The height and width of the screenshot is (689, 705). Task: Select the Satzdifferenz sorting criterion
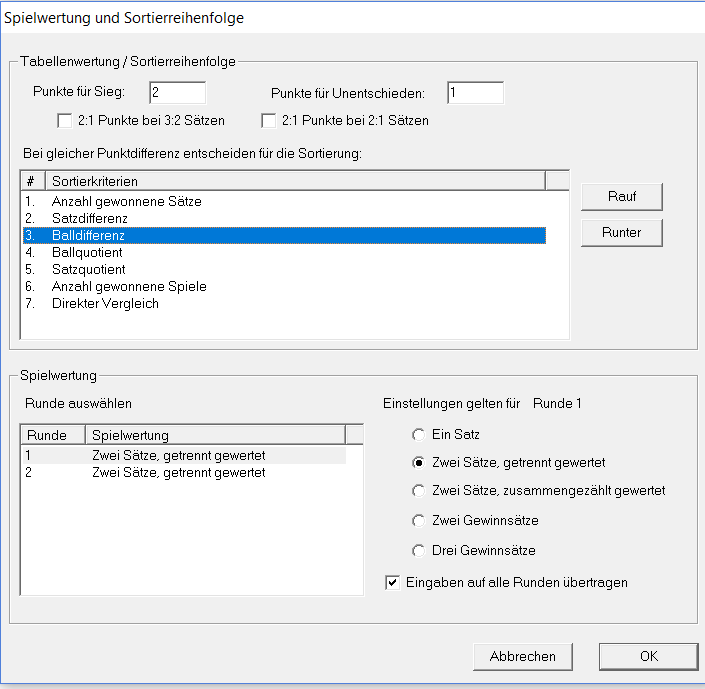pyautogui.click(x=89, y=218)
